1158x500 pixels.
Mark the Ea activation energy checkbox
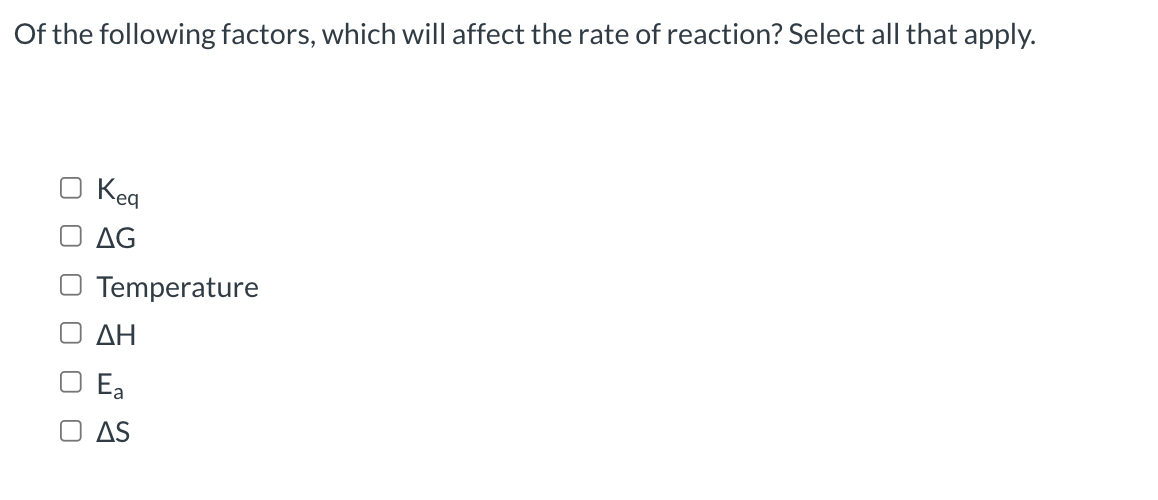[x=70, y=382]
